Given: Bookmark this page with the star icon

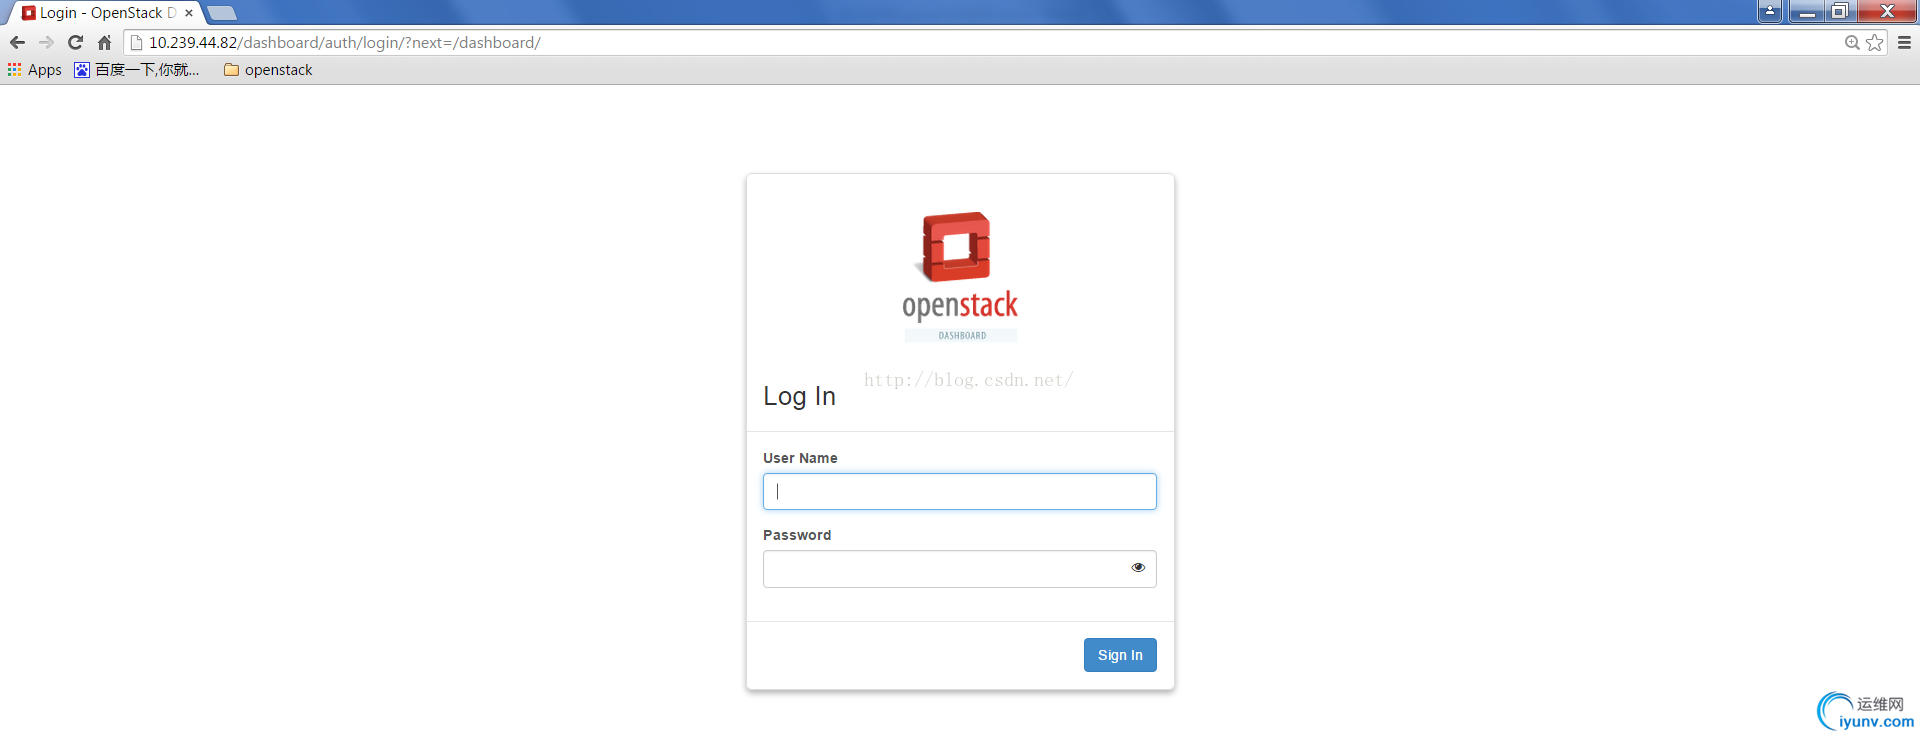Looking at the screenshot, I should (1875, 42).
